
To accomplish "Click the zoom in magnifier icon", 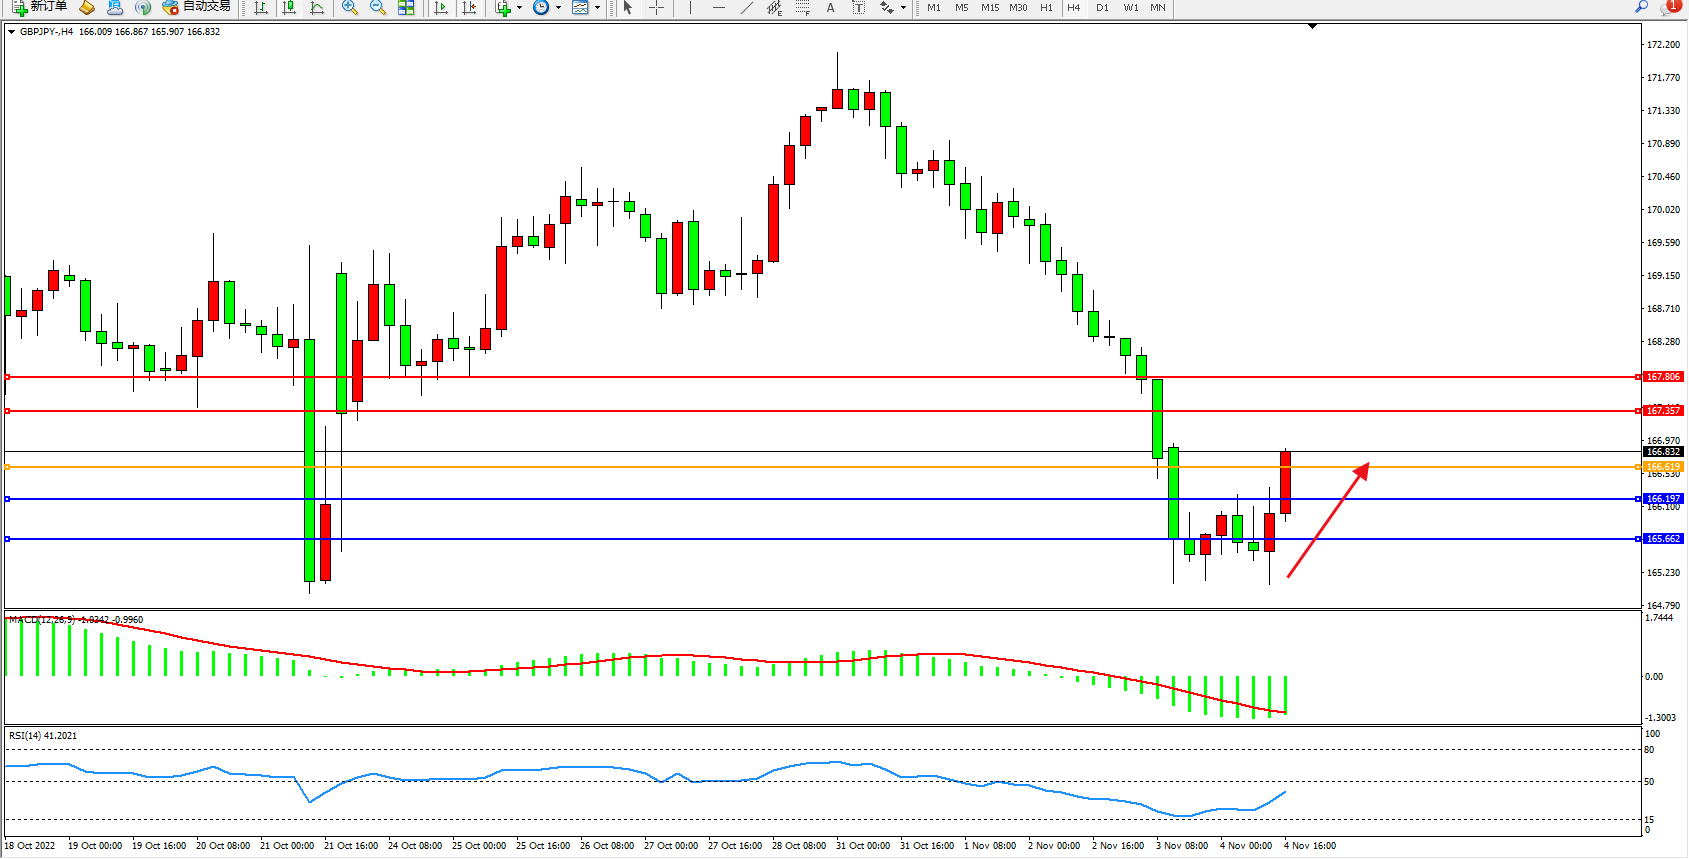I will click(349, 7).
